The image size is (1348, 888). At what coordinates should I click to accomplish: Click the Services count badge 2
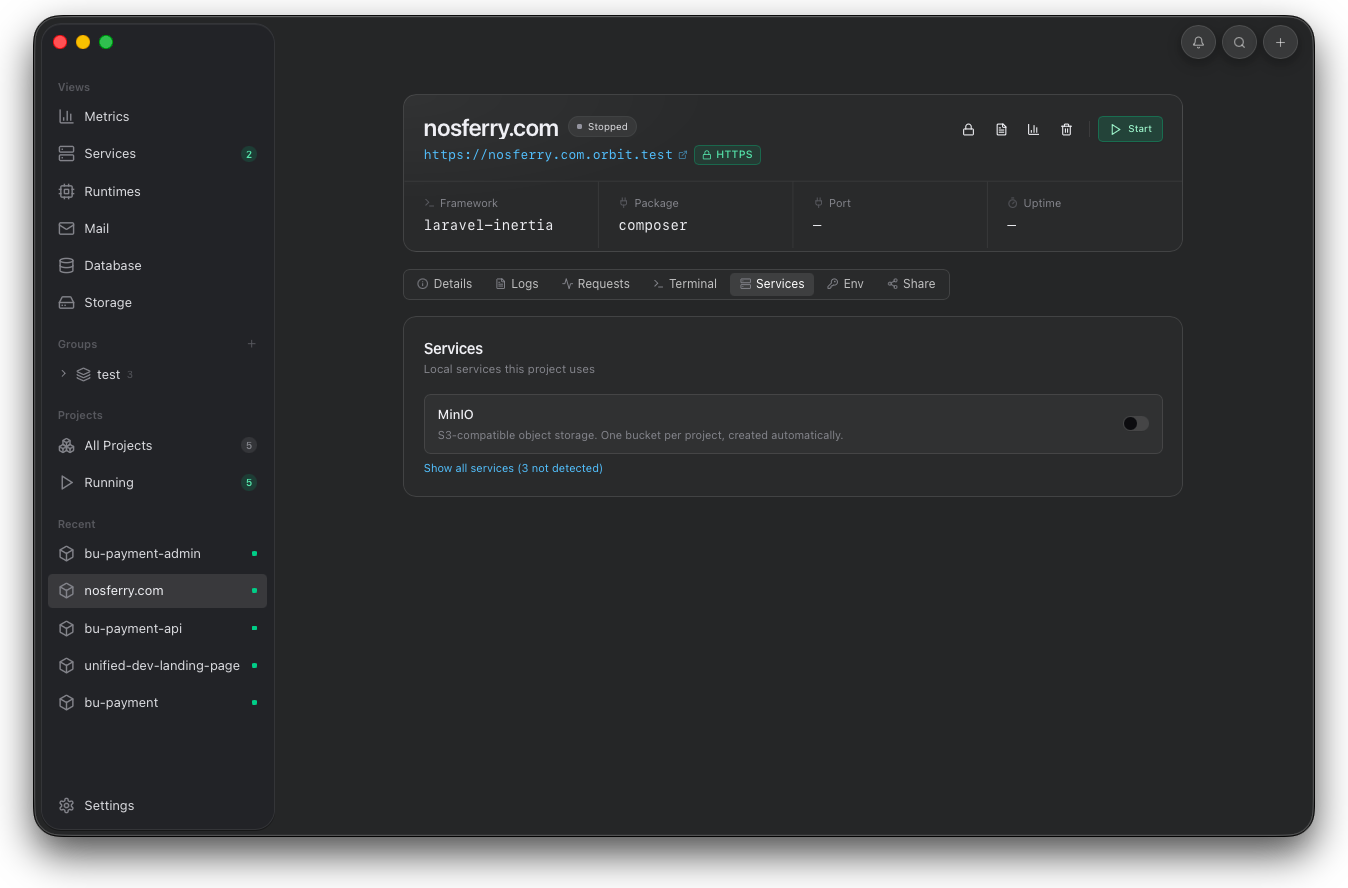pos(249,154)
